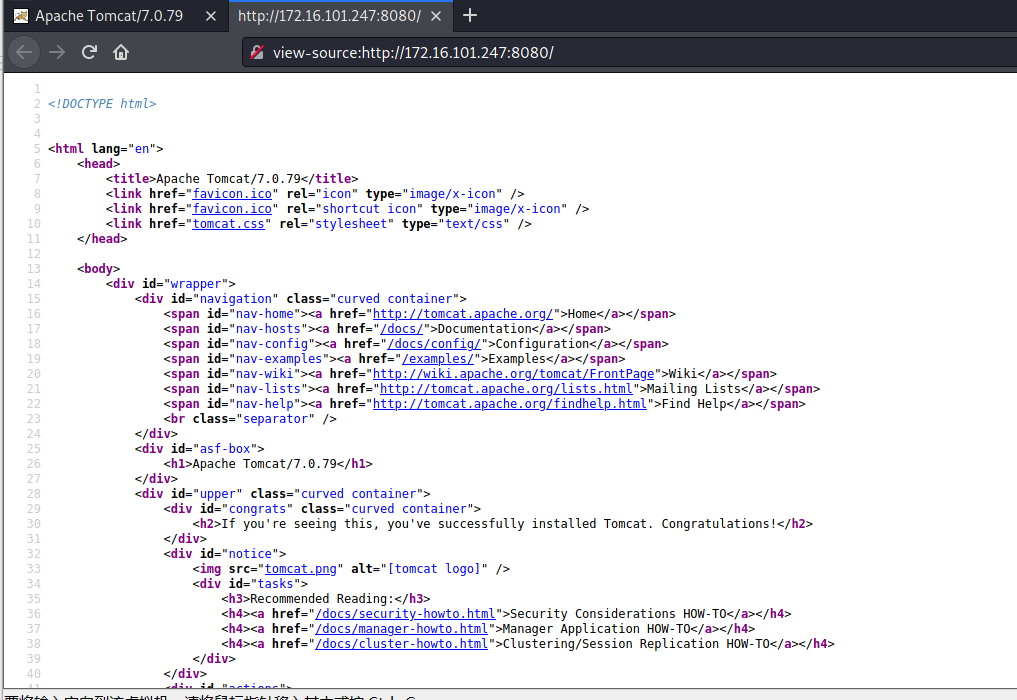This screenshot has width=1017, height=700.
Task: Click the Manager Application HOW-TO text
Action: coord(597,629)
